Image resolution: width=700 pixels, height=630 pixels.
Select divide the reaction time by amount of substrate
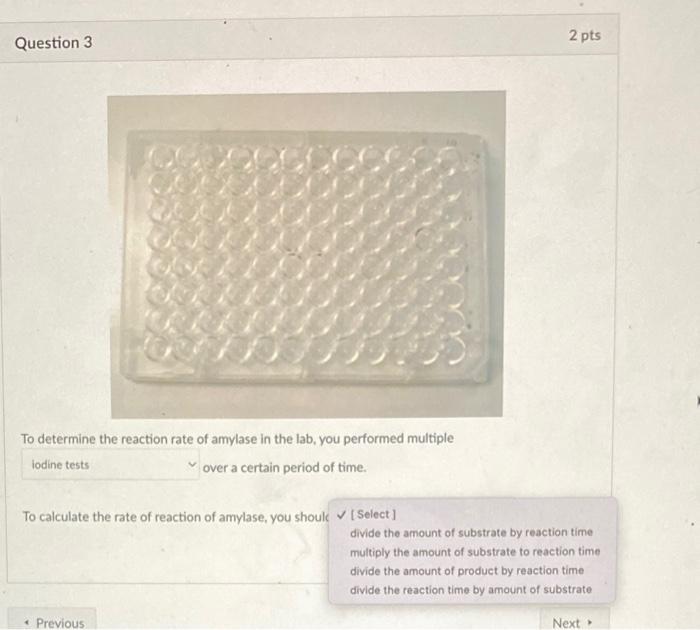coord(471,590)
